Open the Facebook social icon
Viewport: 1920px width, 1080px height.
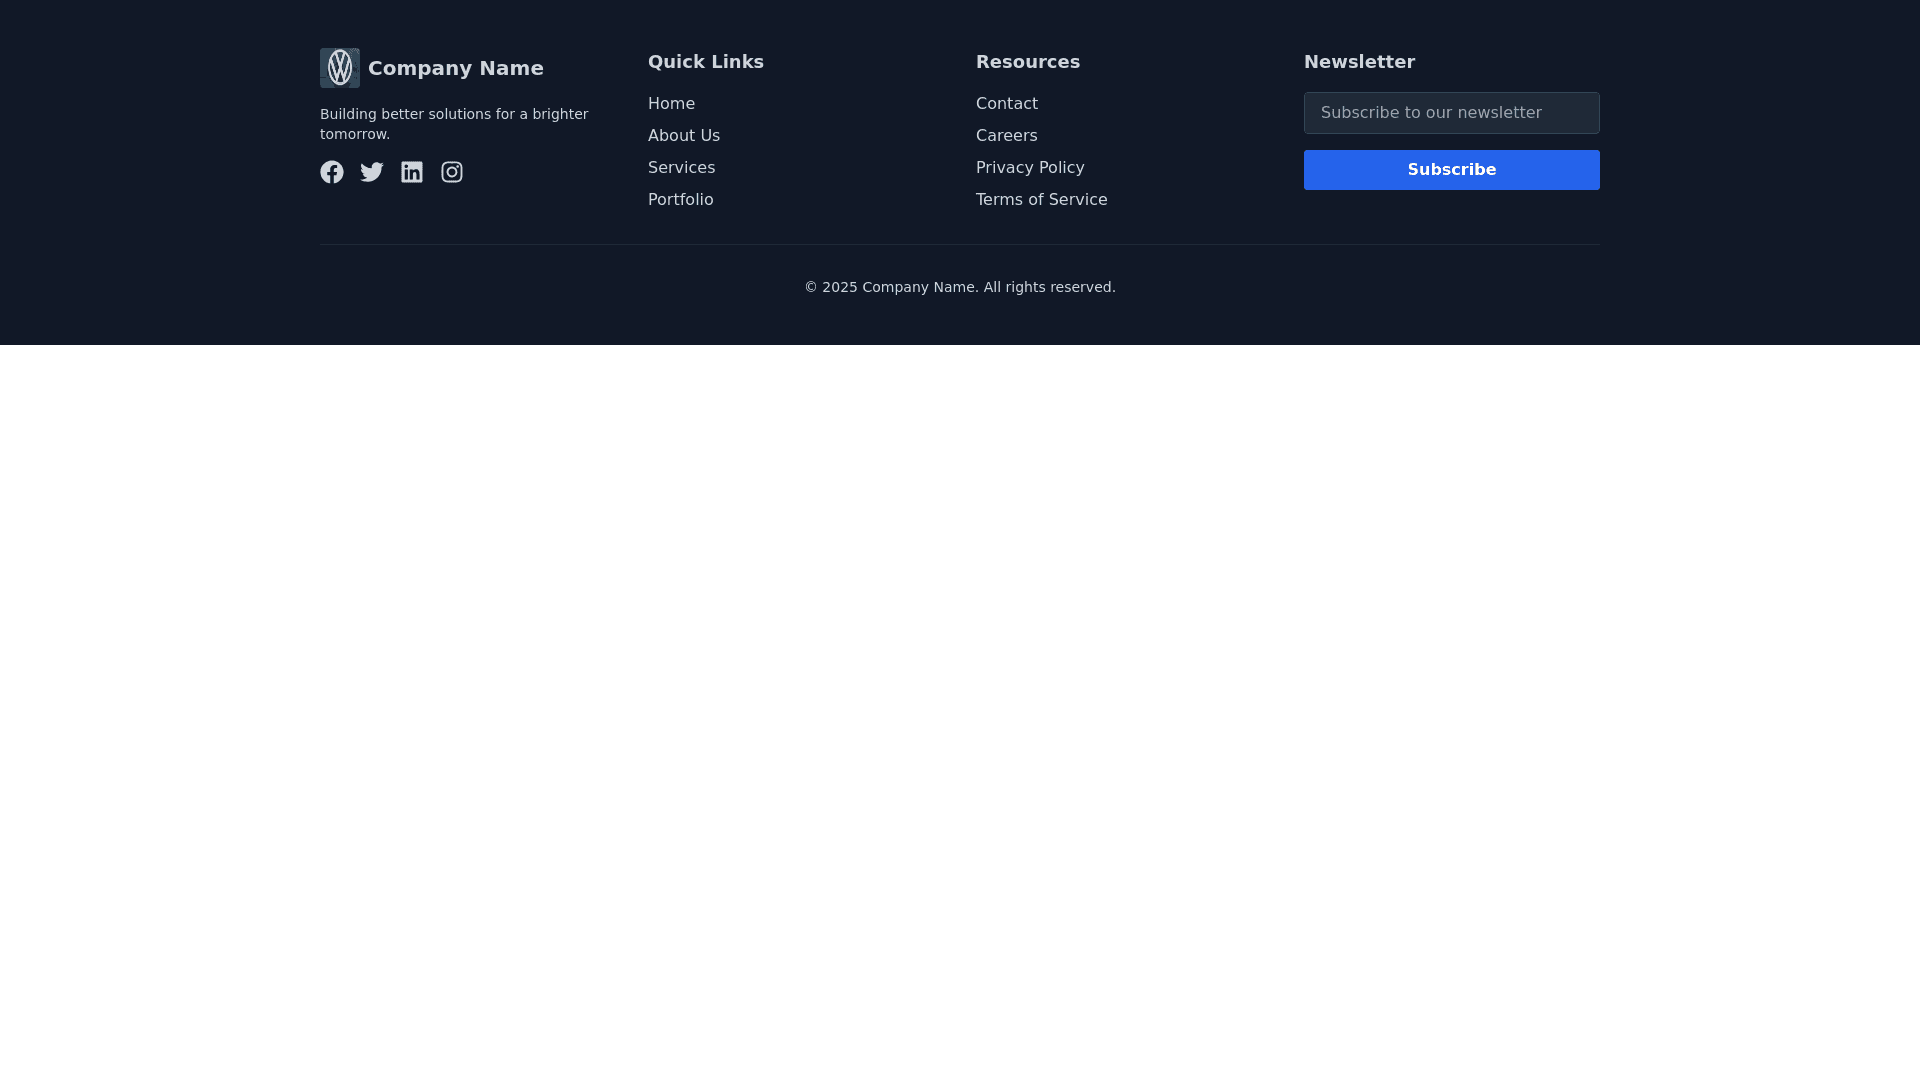click(x=332, y=172)
